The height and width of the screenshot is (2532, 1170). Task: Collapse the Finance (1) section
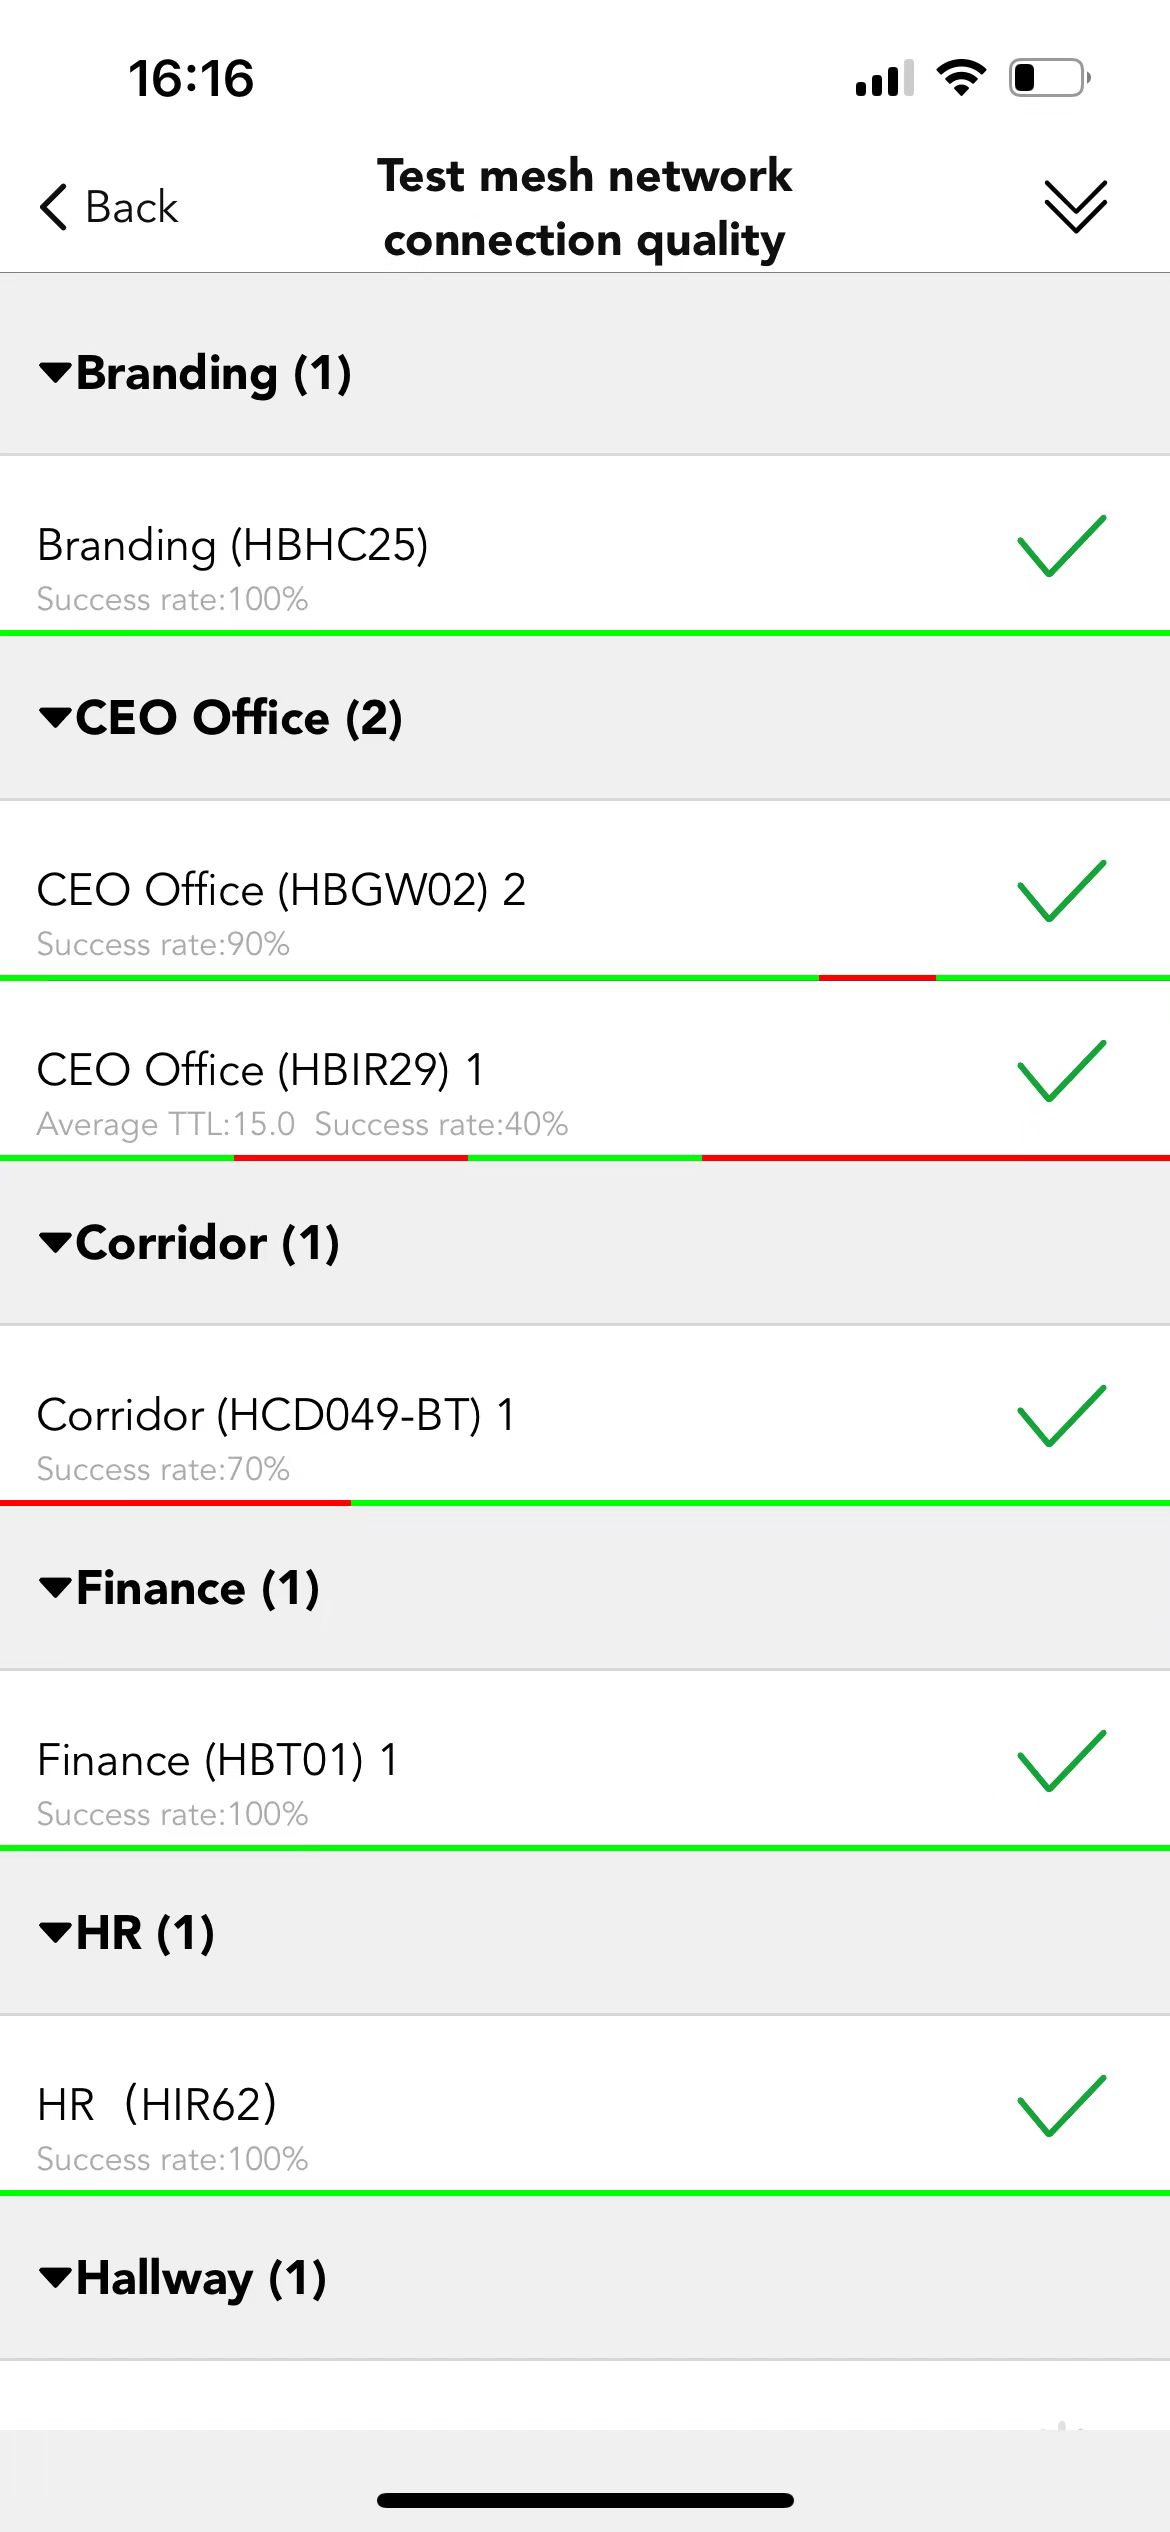tap(585, 1588)
